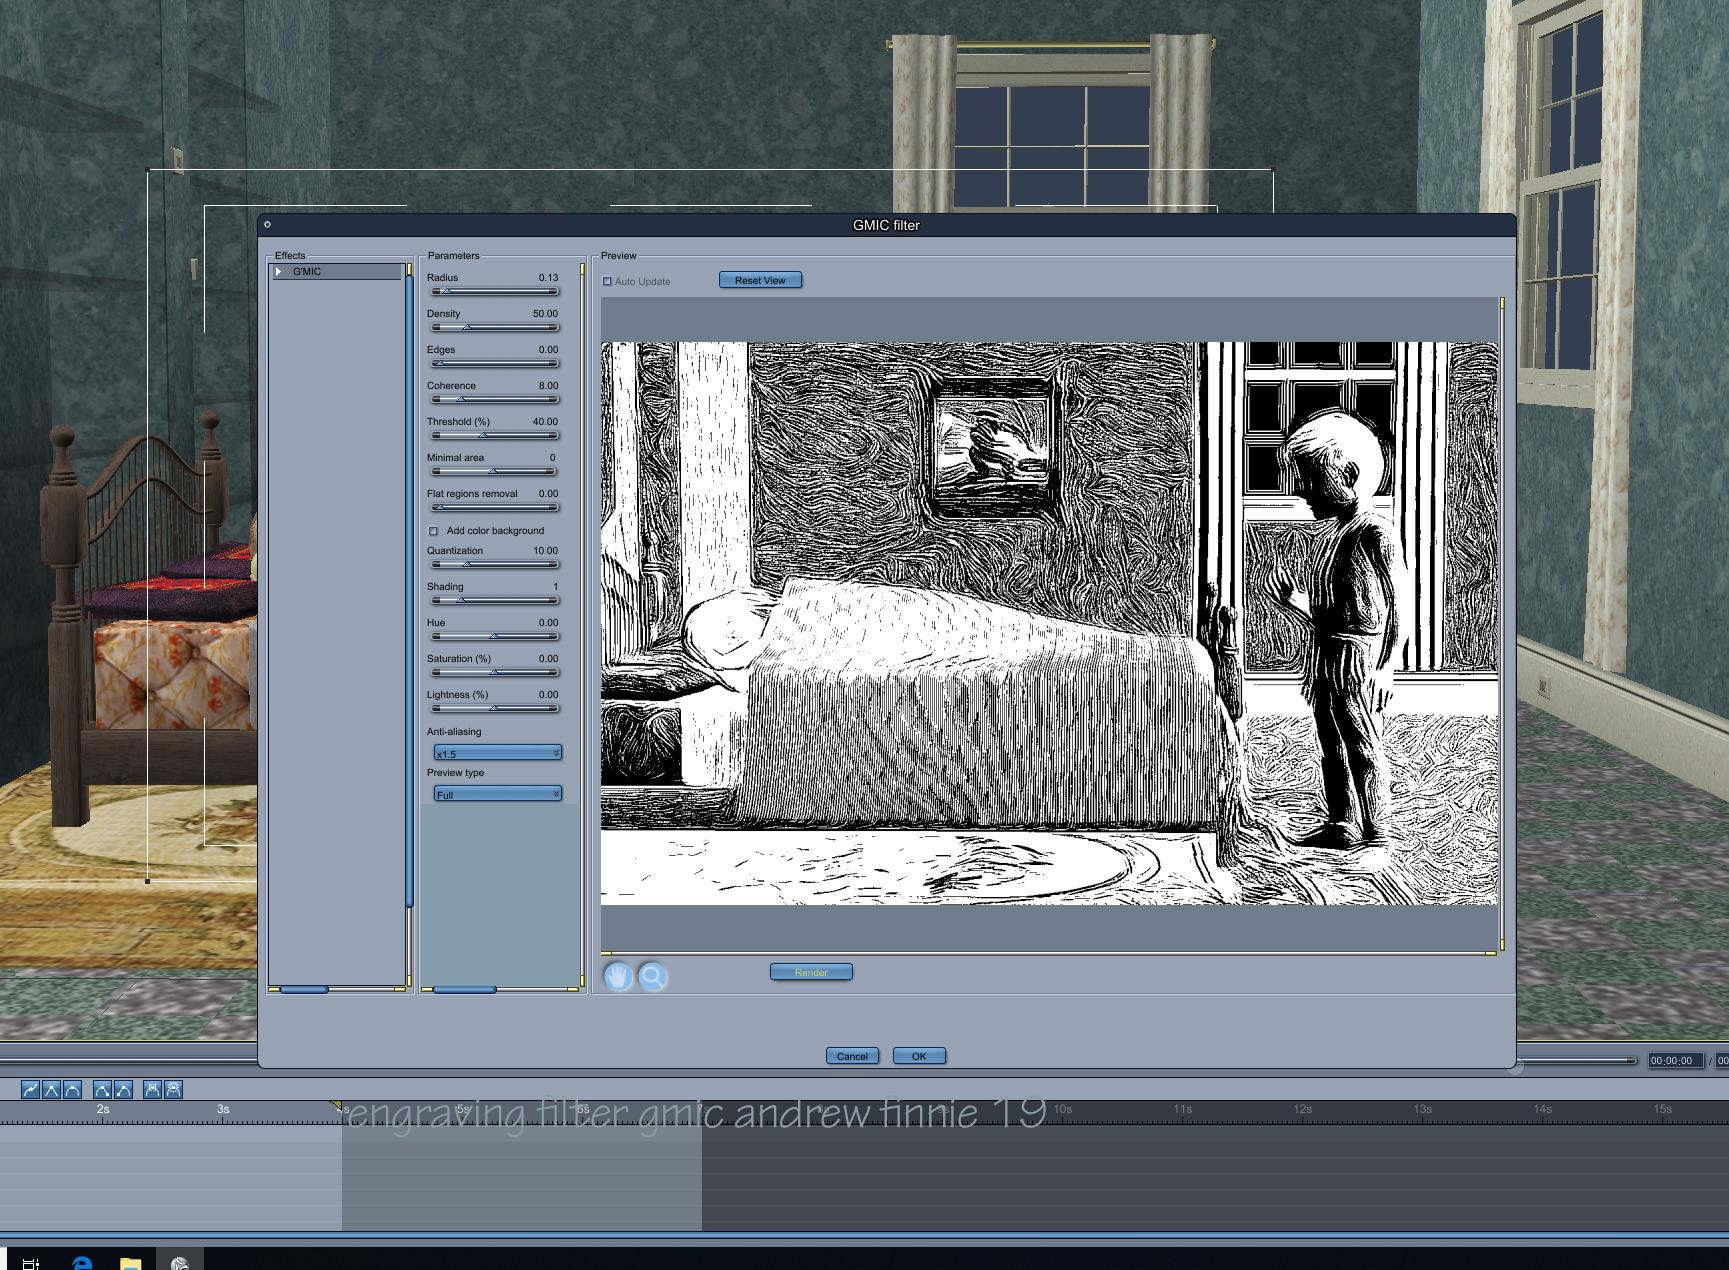
Task: Open File Explorer from the taskbar
Action: [130, 1263]
